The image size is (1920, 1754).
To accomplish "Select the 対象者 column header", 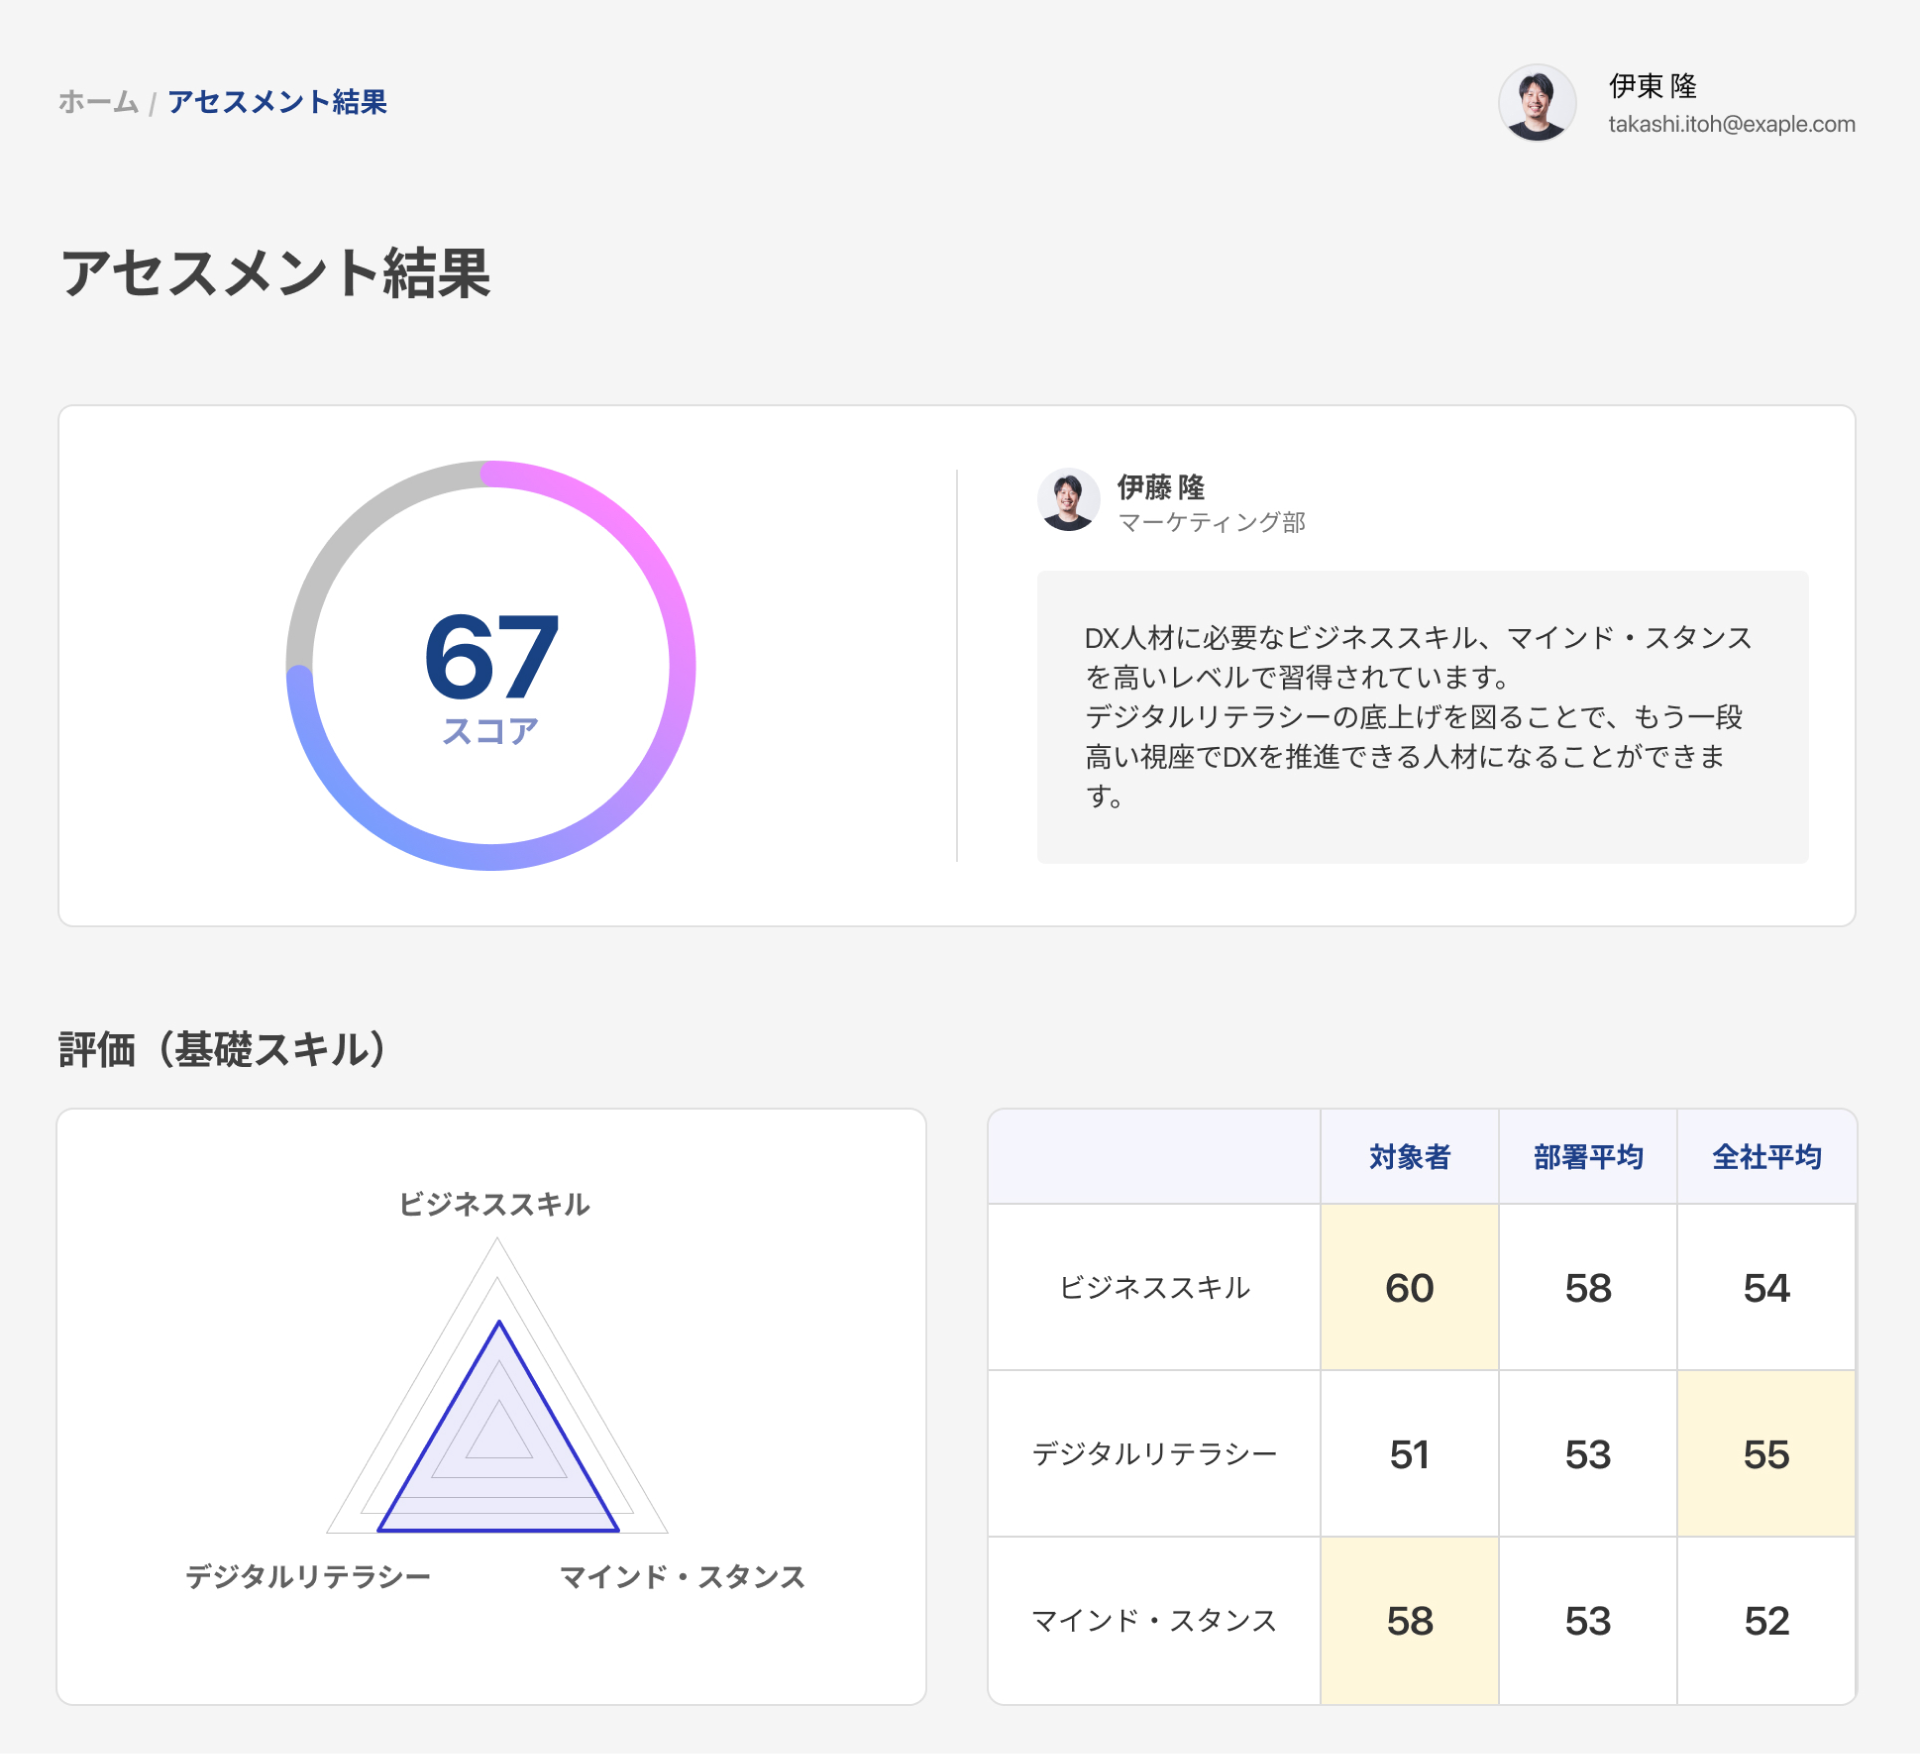I will tap(1409, 1157).
